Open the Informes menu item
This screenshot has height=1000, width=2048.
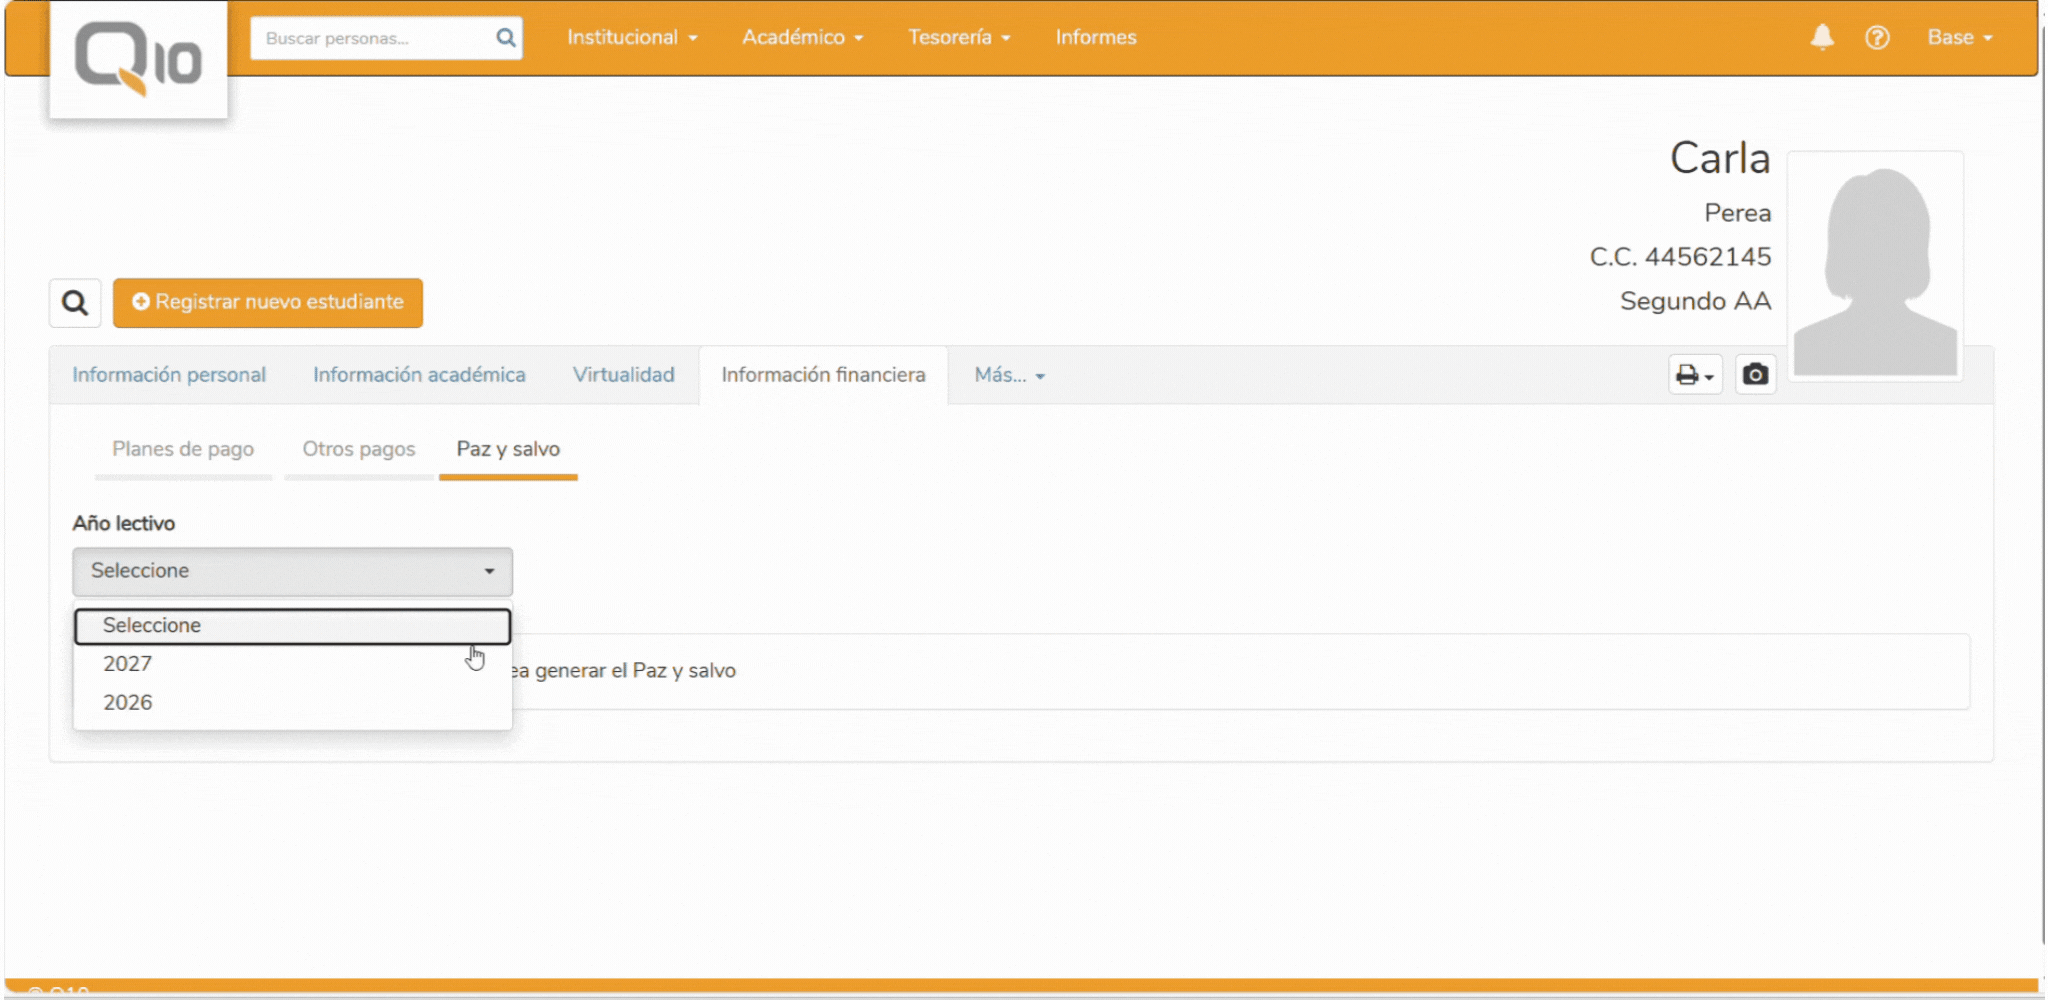[x=1096, y=38]
